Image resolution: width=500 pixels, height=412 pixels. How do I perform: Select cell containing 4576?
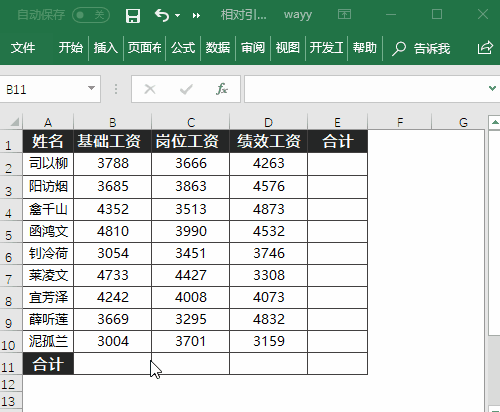click(x=268, y=187)
